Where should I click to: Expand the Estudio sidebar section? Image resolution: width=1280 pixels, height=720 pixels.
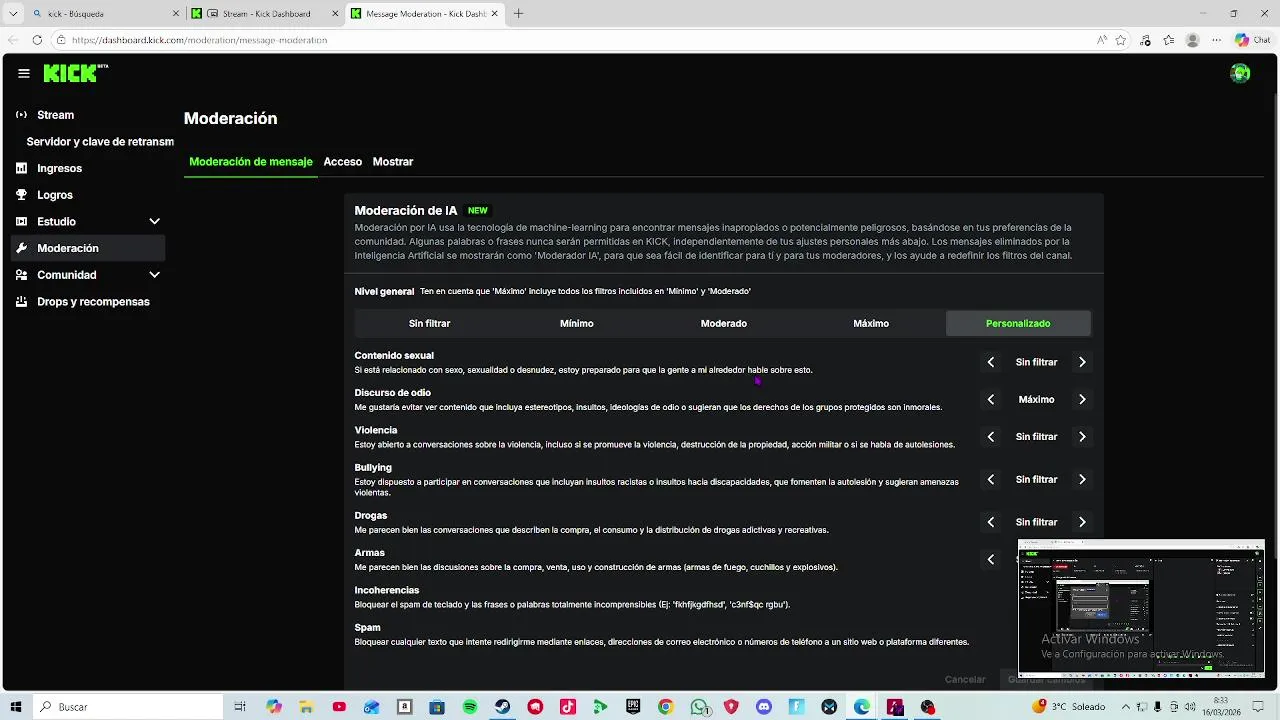(x=154, y=221)
